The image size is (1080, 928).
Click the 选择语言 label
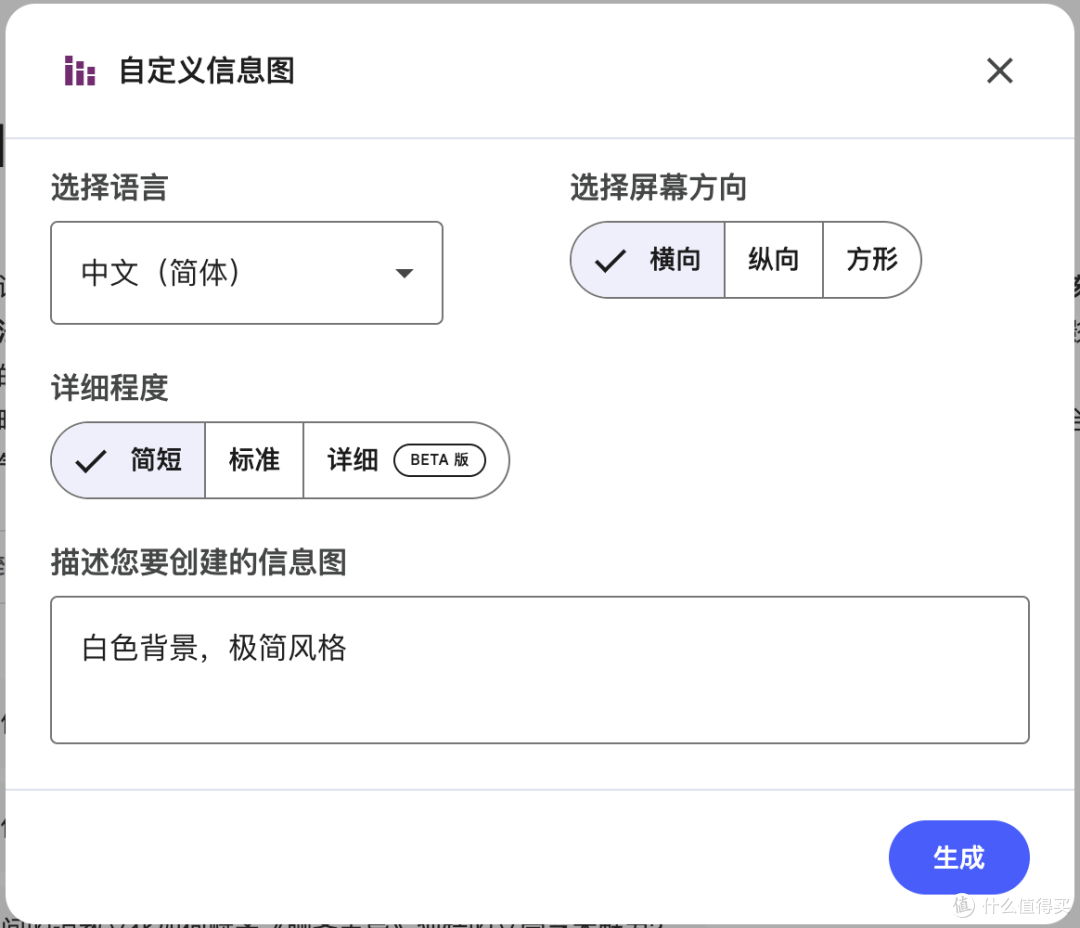(x=110, y=187)
